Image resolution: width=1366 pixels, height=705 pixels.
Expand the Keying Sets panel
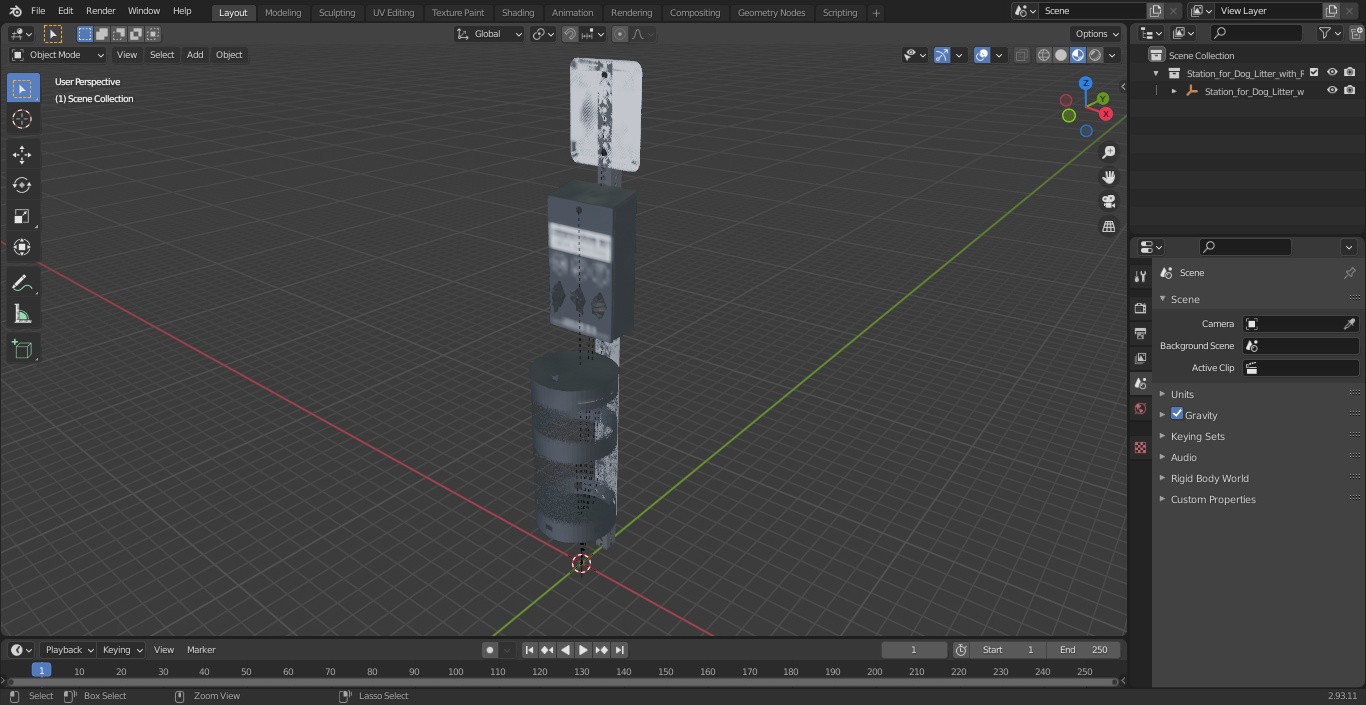point(1197,436)
